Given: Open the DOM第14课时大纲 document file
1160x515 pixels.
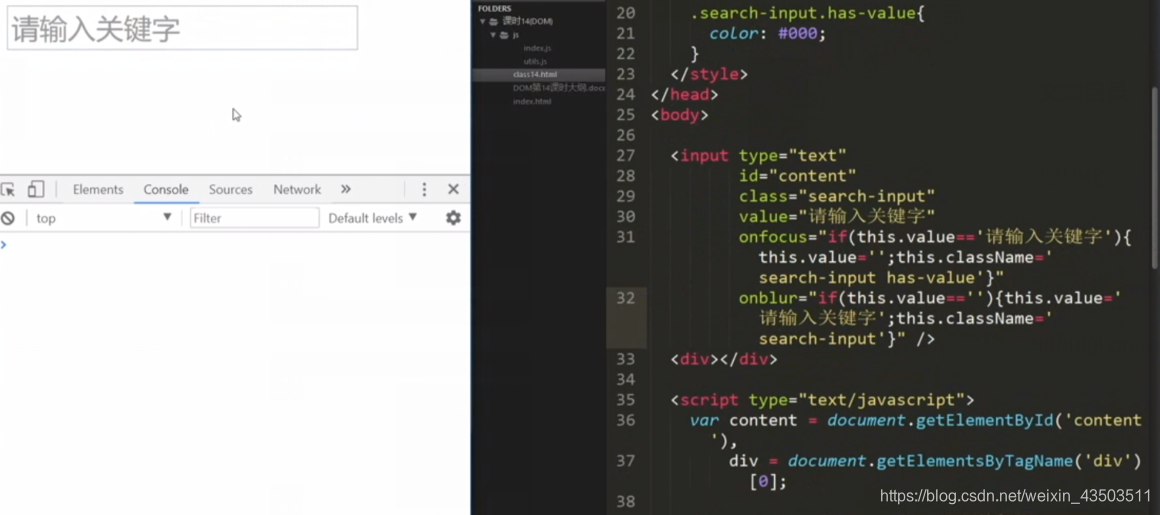Looking at the screenshot, I should (x=559, y=88).
